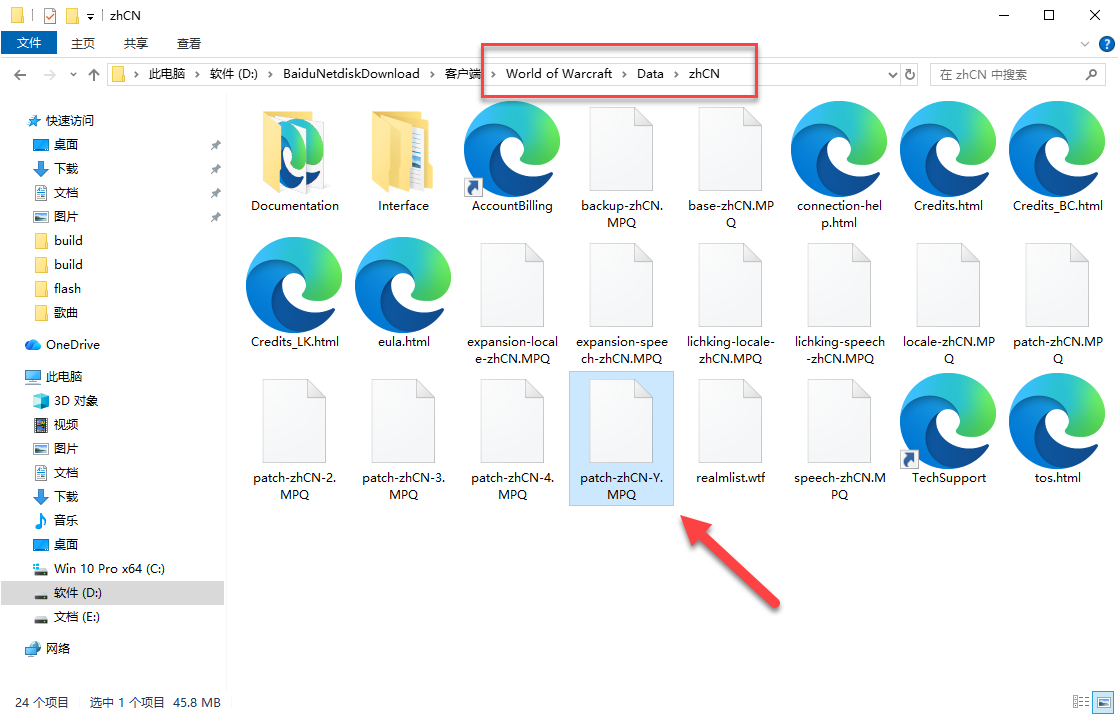Select 快速访问 in navigation pane
Screen dimensions: 1119x715
69,121
